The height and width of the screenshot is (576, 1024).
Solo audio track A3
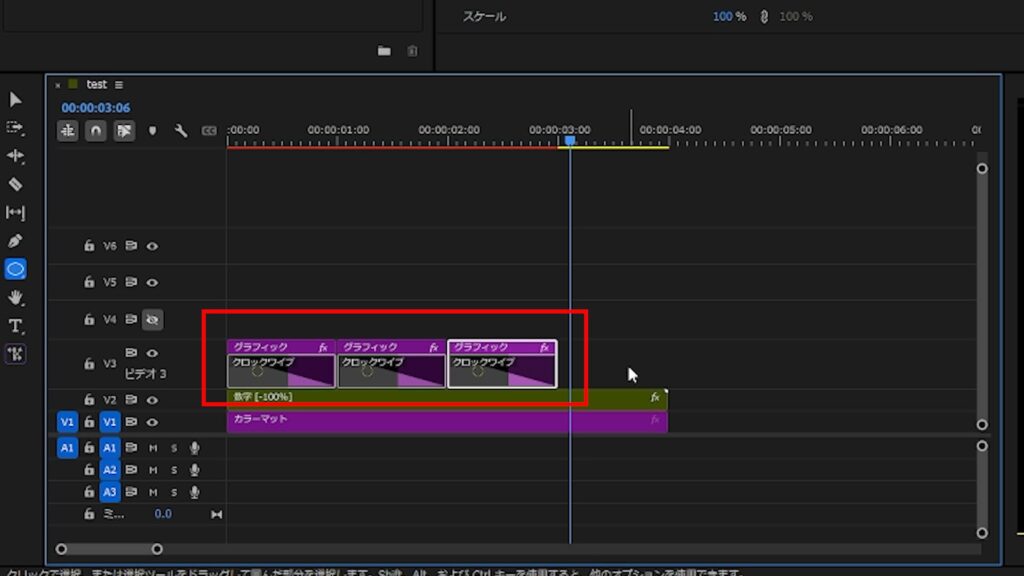(x=174, y=492)
